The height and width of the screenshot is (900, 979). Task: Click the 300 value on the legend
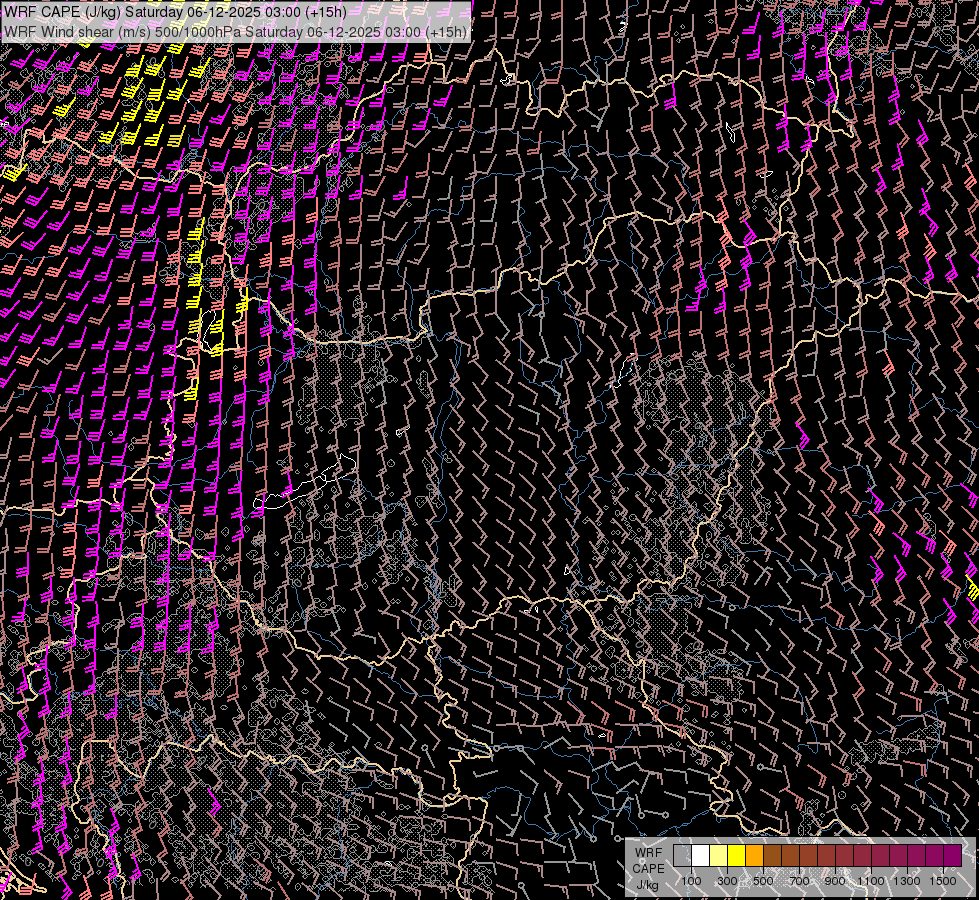(x=727, y=881)
